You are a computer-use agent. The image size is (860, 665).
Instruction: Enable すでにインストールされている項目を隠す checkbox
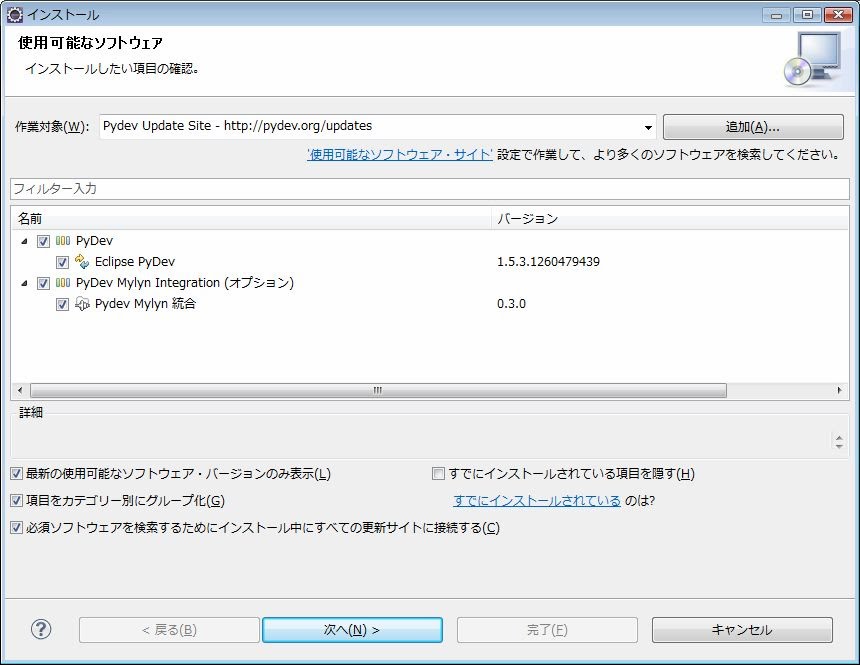click(x=438, y=473)
